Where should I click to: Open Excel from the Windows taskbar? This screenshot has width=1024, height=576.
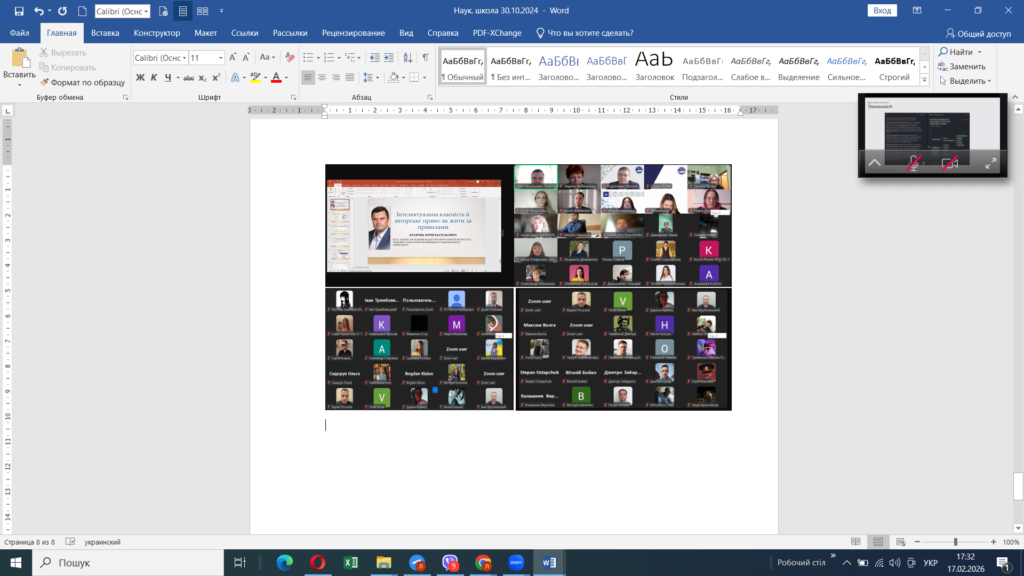coord(352,563)
